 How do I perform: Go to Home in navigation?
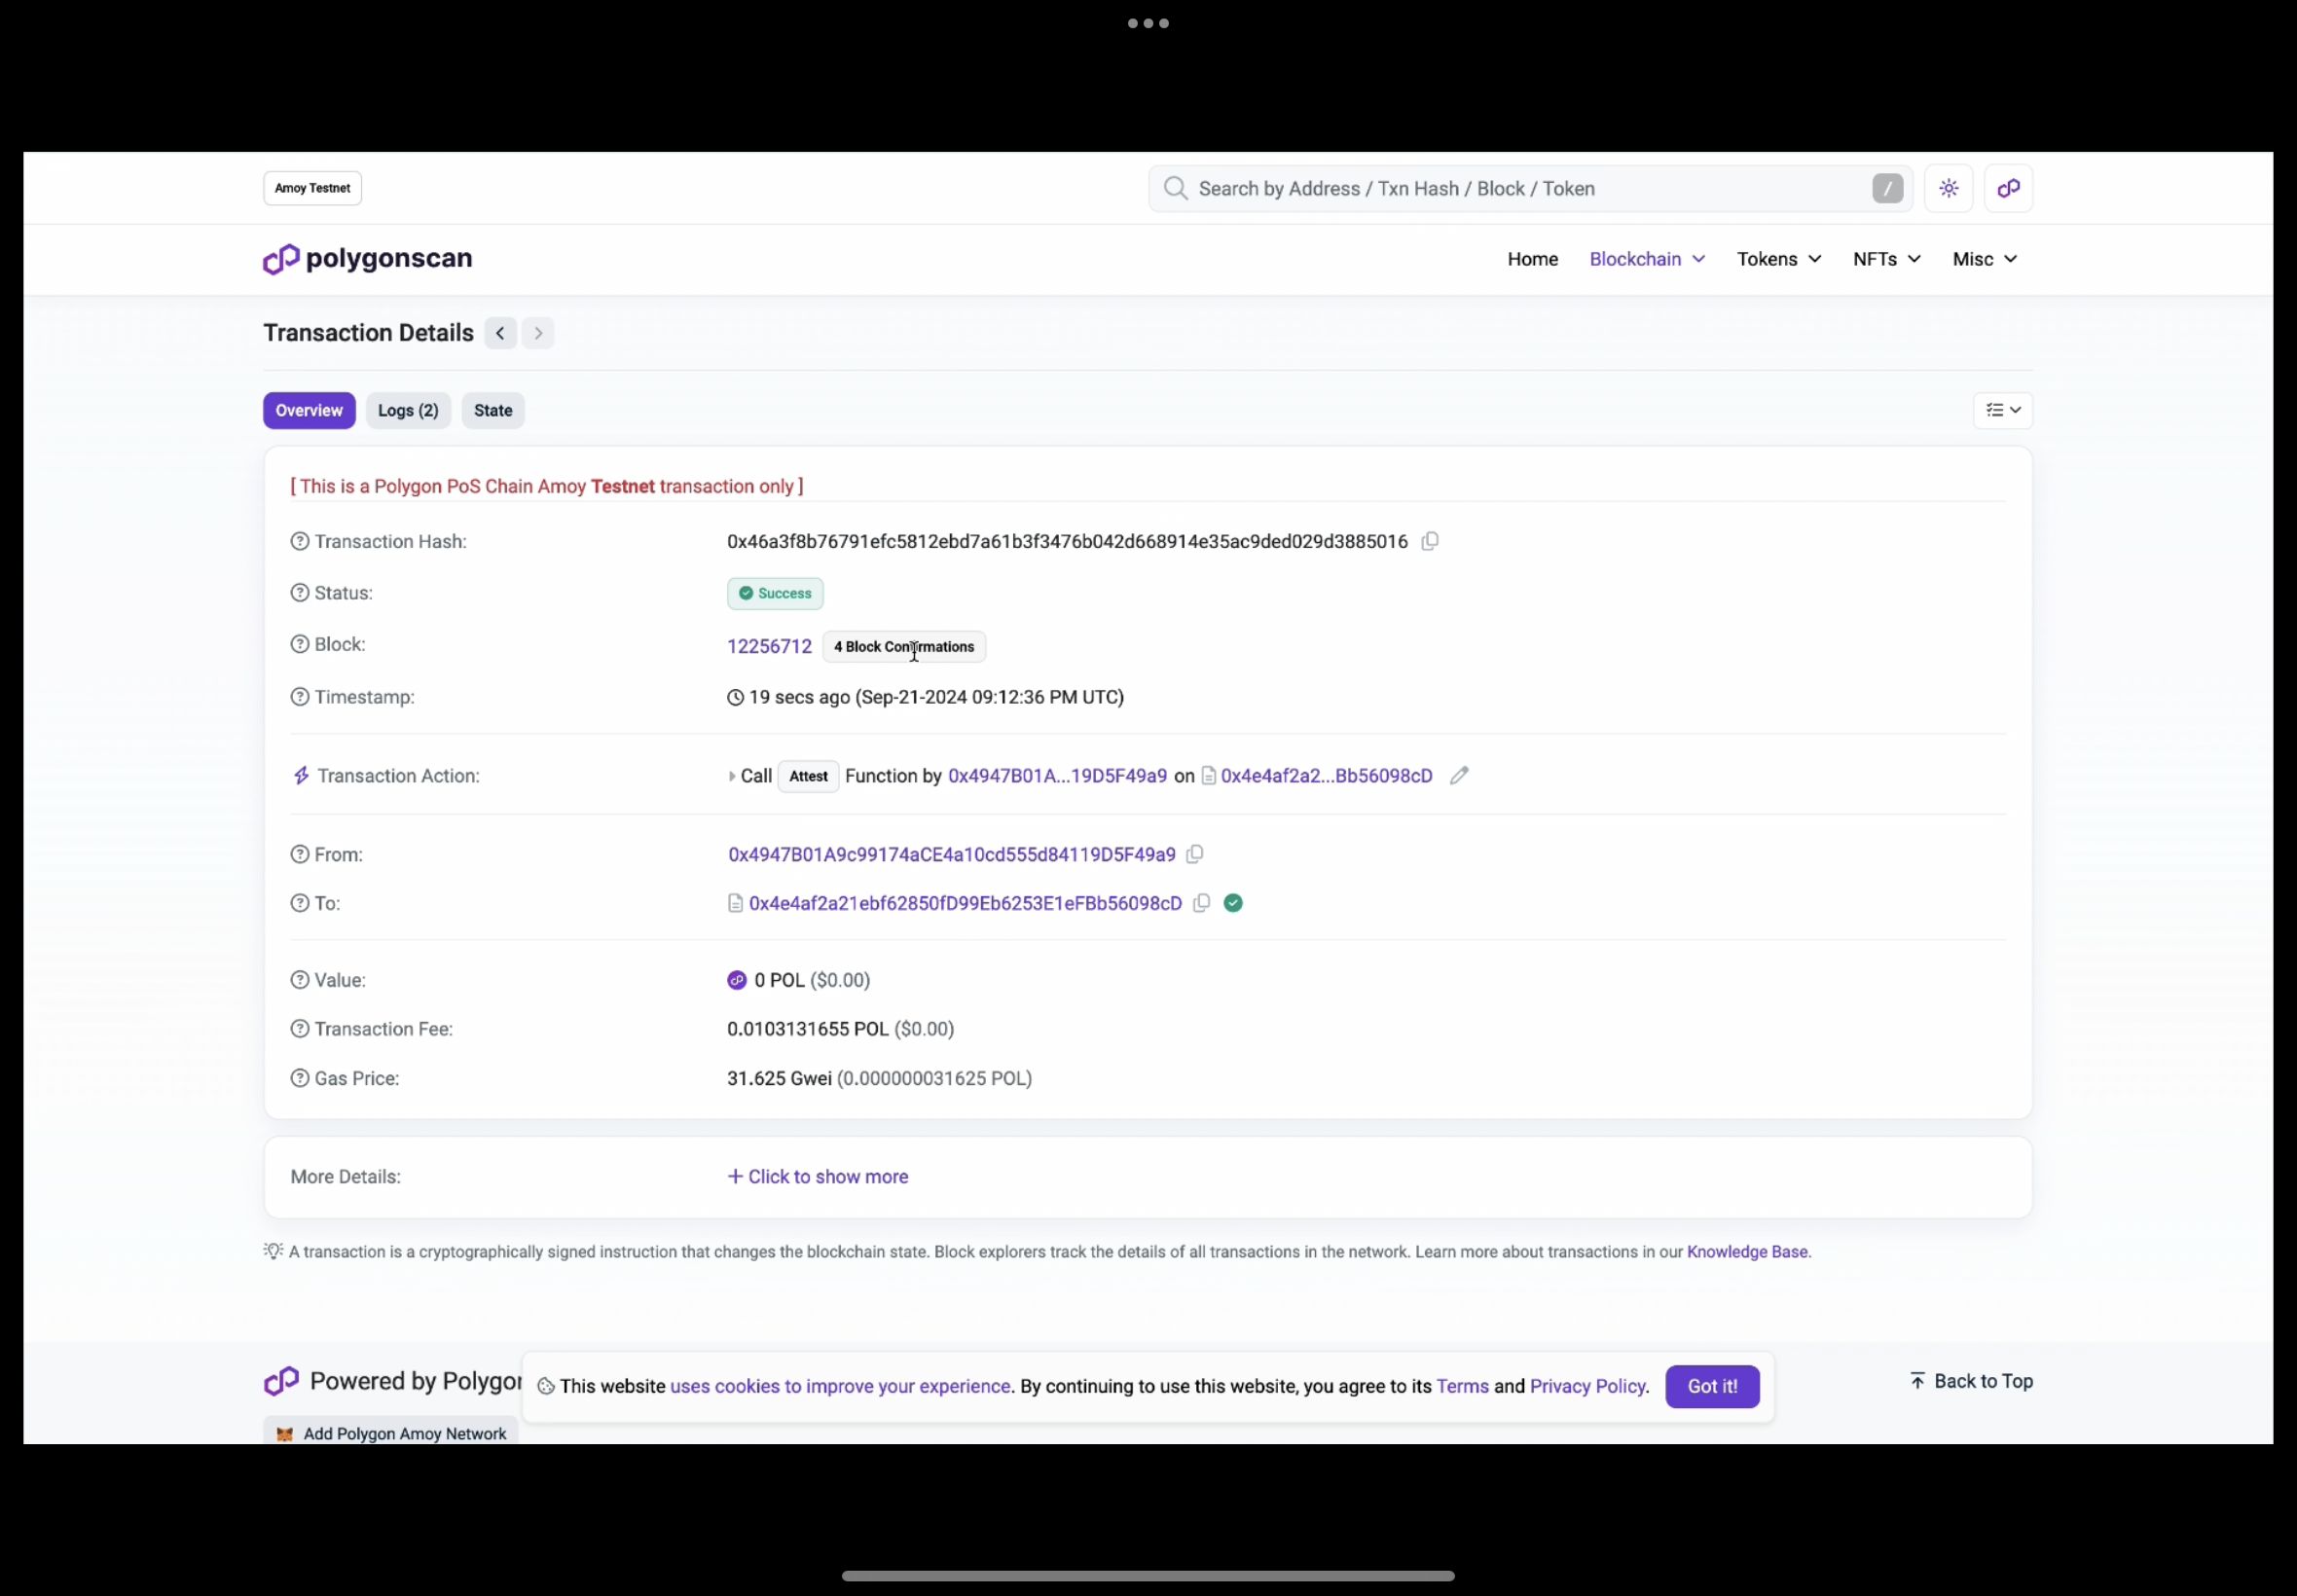point(1532,259)
